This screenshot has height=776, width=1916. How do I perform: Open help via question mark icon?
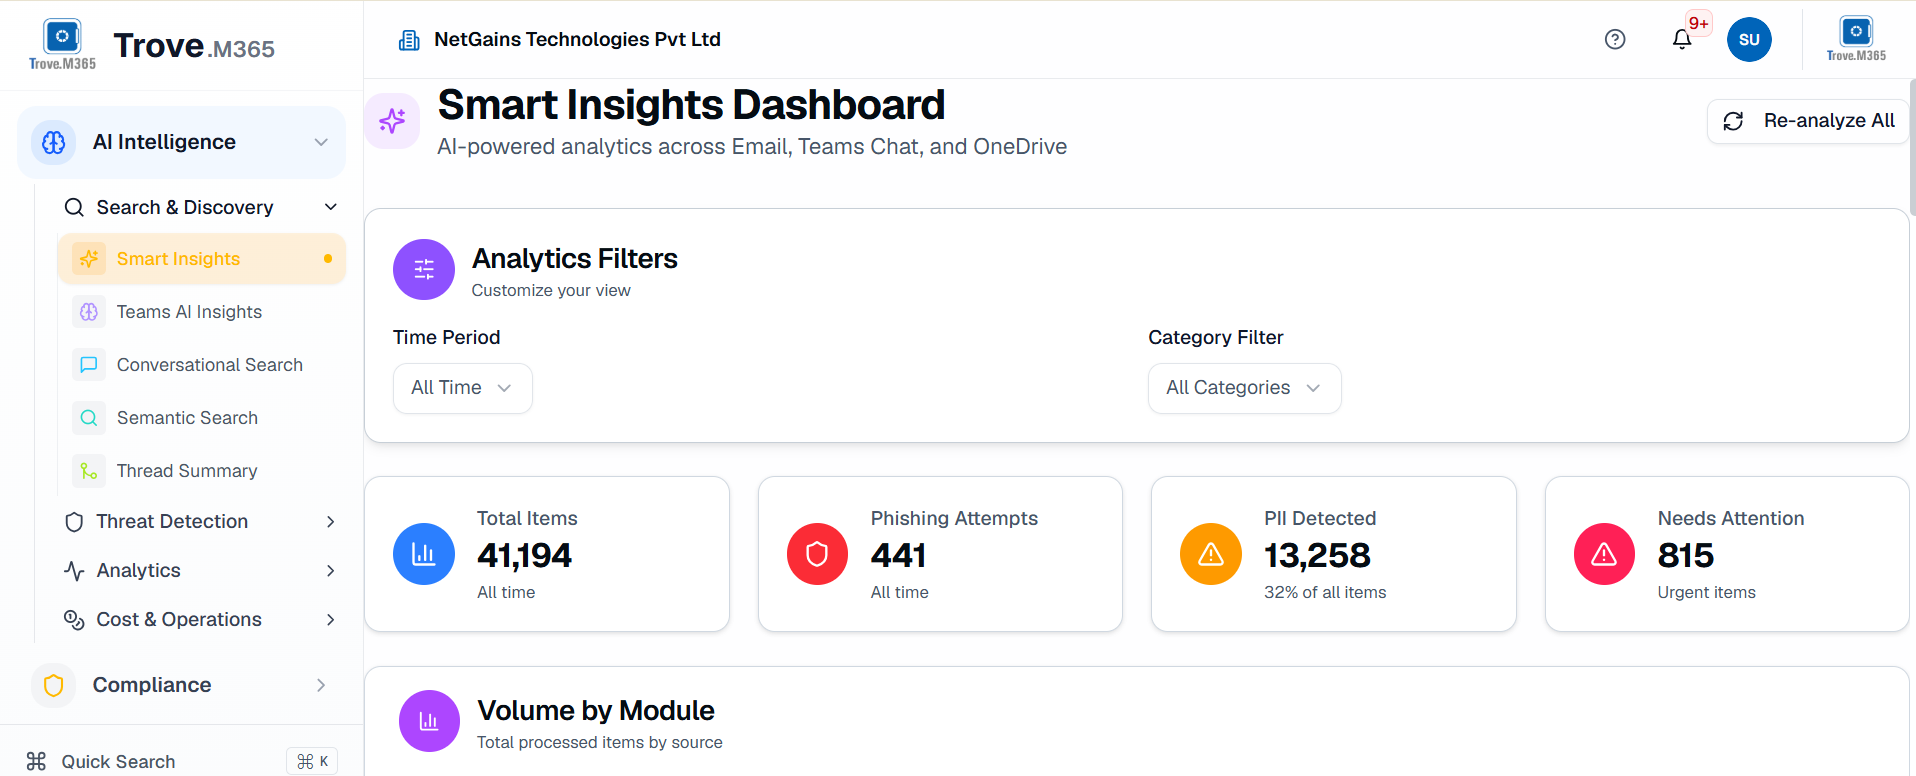(1615, 39)
